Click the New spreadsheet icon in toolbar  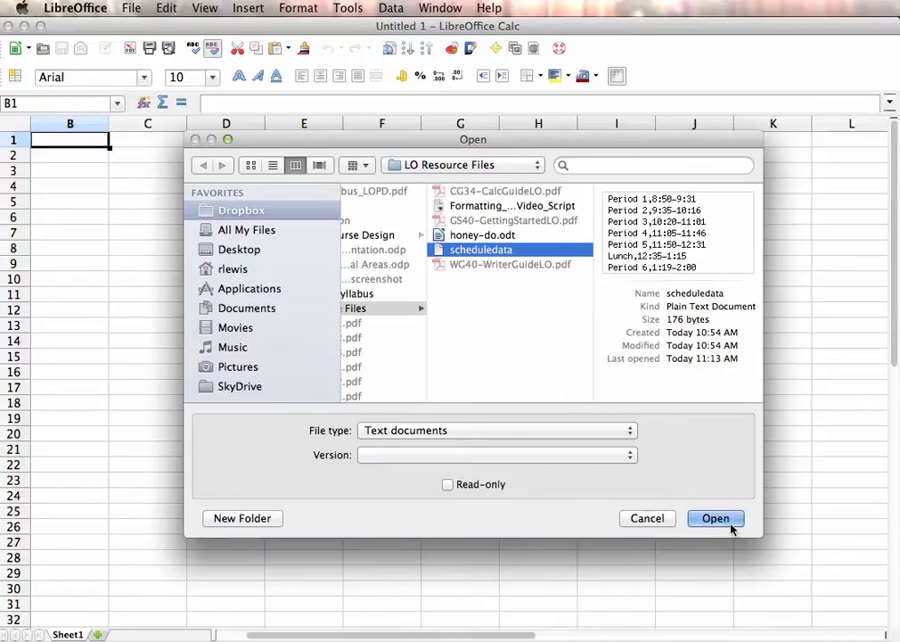15,49
